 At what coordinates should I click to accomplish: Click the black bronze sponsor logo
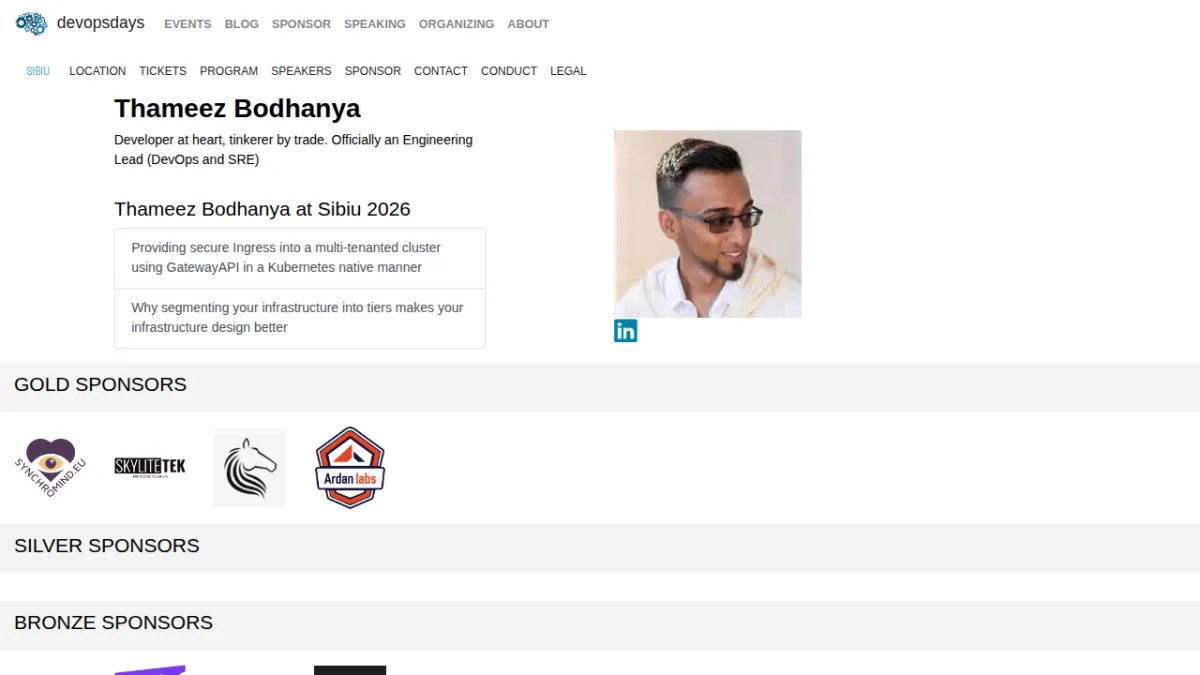(x=350, y=670)
